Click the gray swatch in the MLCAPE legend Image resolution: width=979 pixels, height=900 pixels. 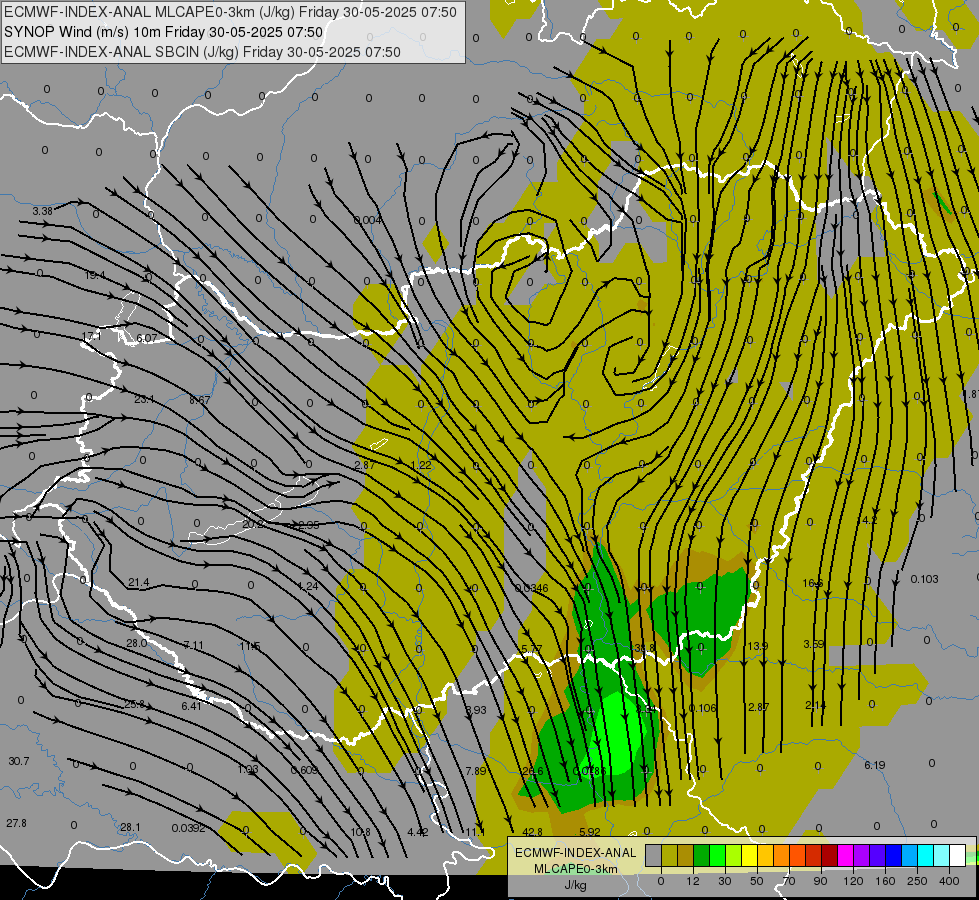[653, 855]
